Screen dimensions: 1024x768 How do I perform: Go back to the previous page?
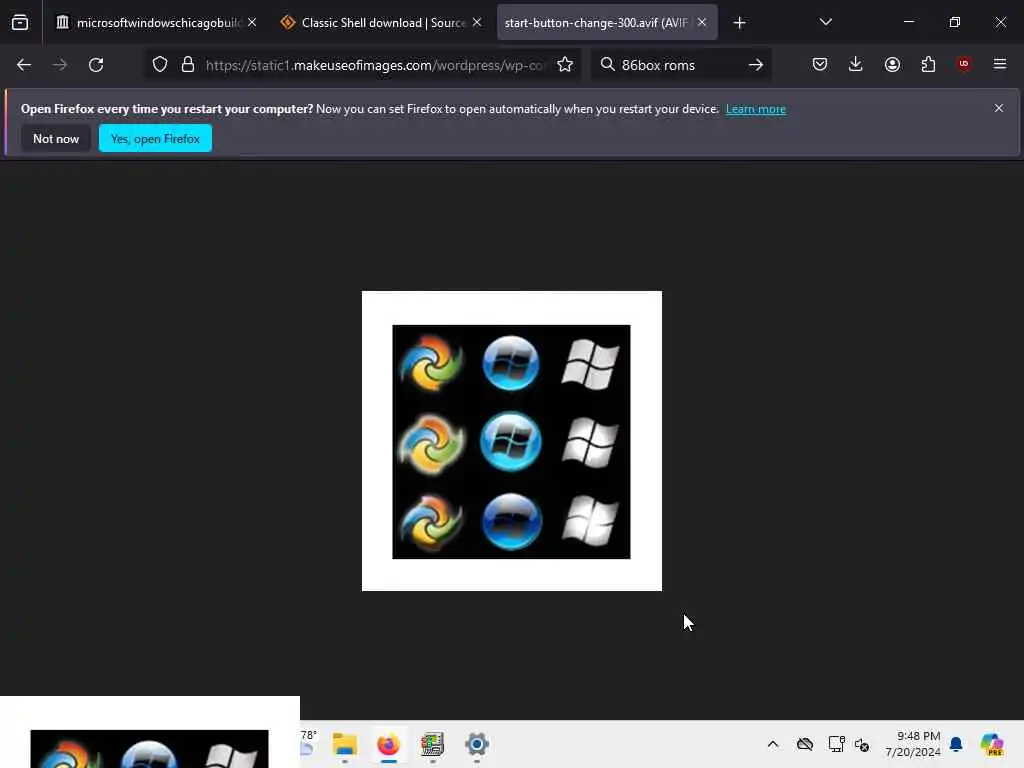[x=24, y=65]
